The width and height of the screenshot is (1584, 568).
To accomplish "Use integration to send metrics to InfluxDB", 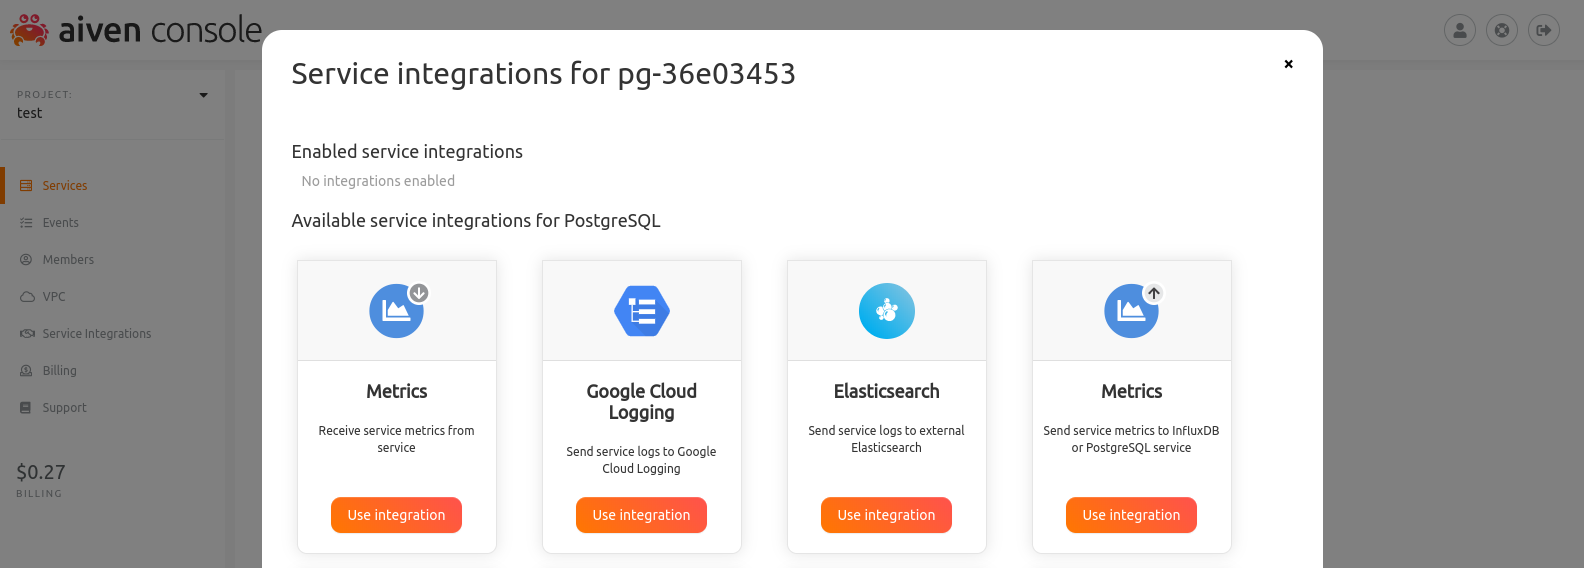I will point(1131,515).
